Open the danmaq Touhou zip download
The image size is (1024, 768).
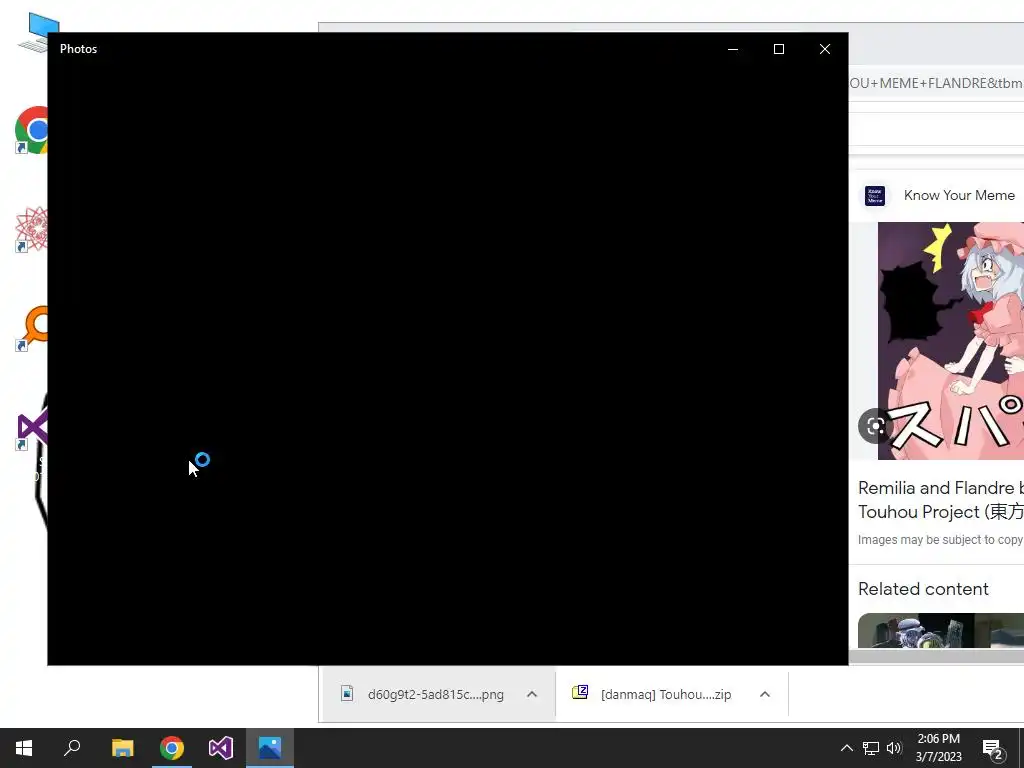653,694
